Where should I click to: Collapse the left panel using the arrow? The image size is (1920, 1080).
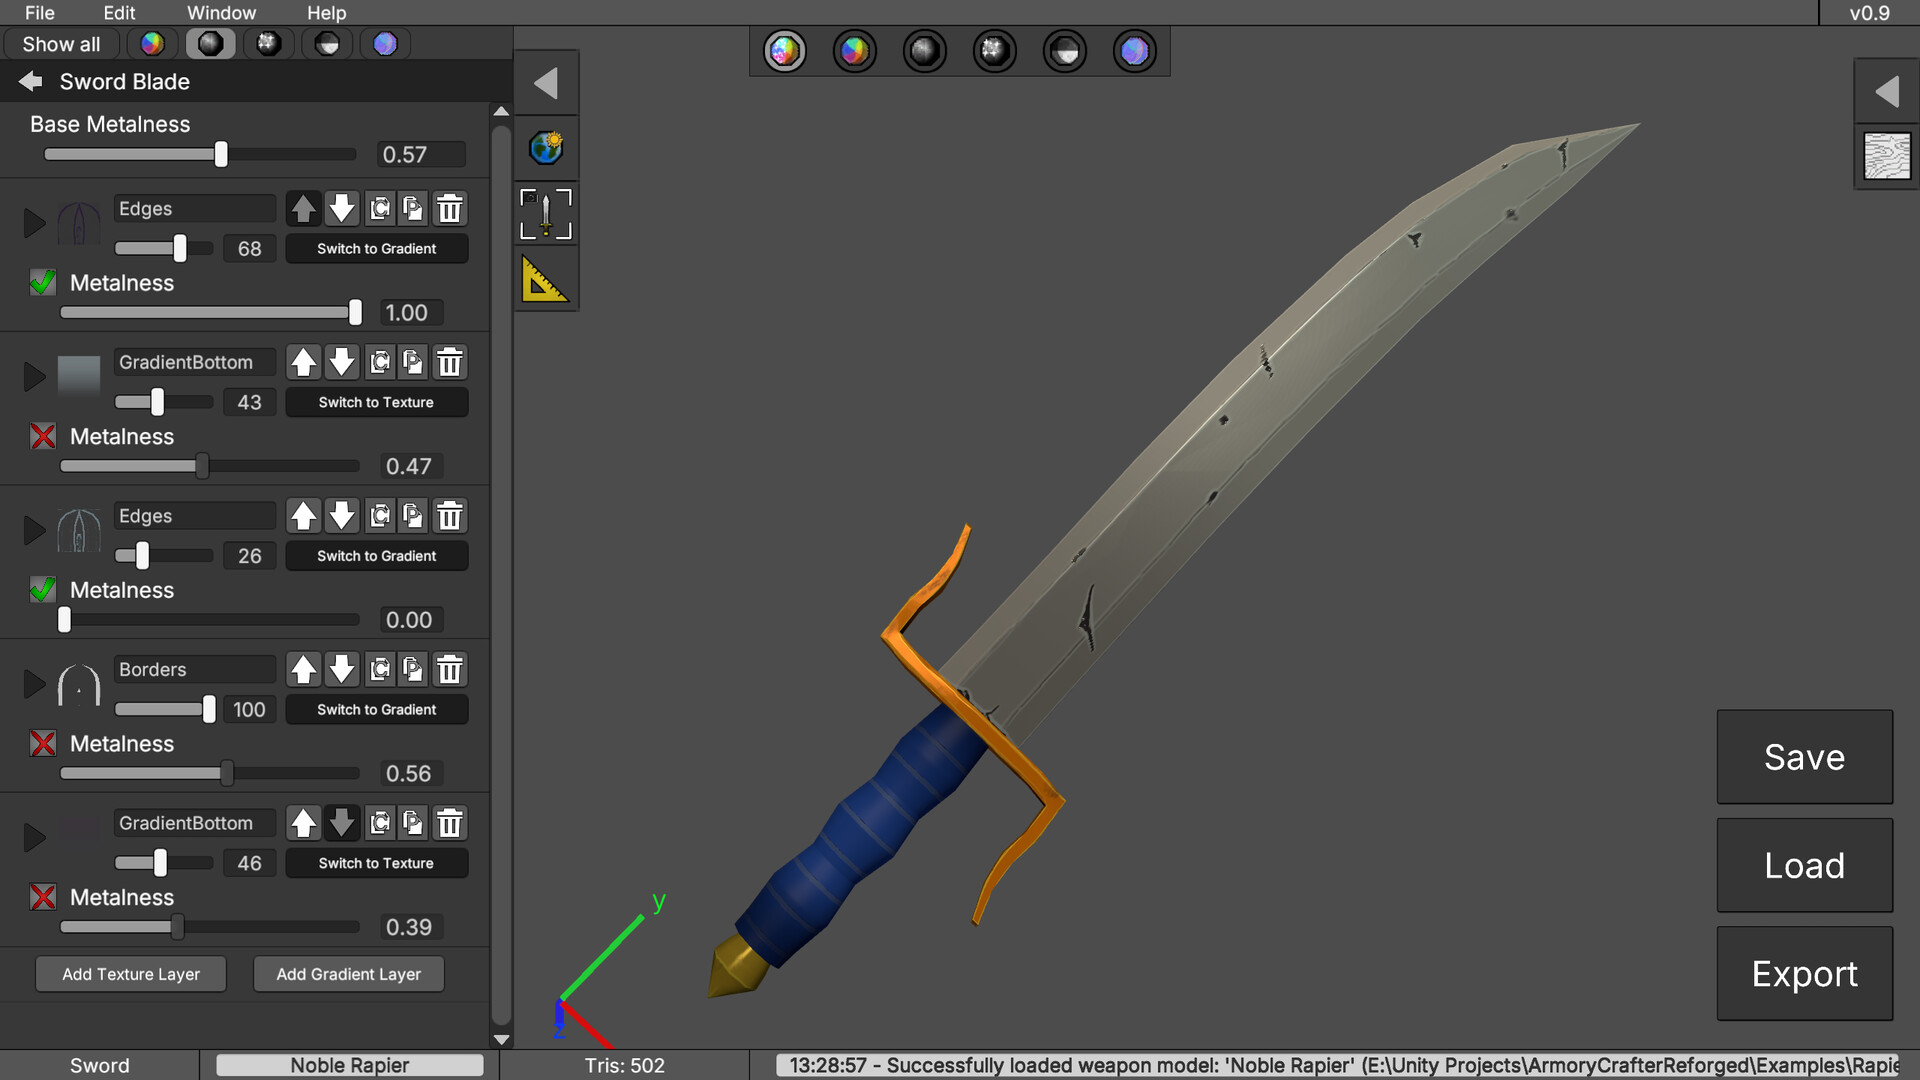(545, 83)
